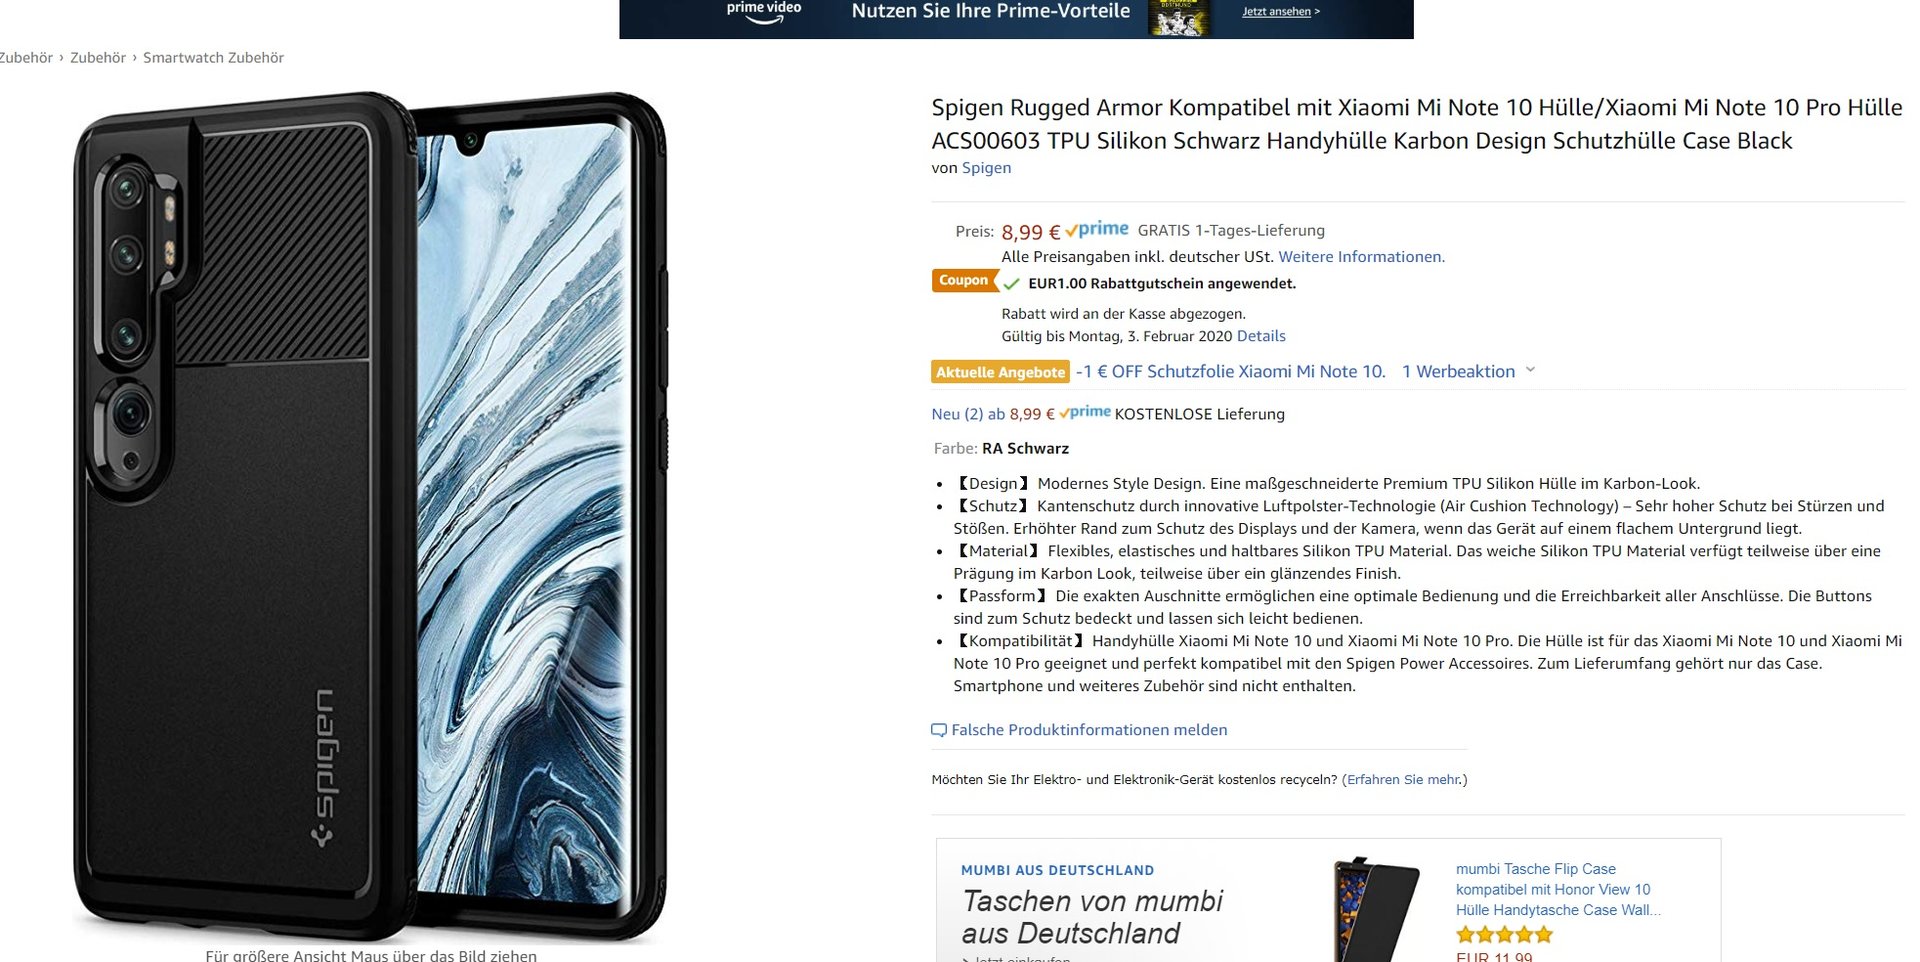The width and height of the screenshot is (1920, 962).
Task: Click the green coupon applied checkmark
Action: 1012,284
